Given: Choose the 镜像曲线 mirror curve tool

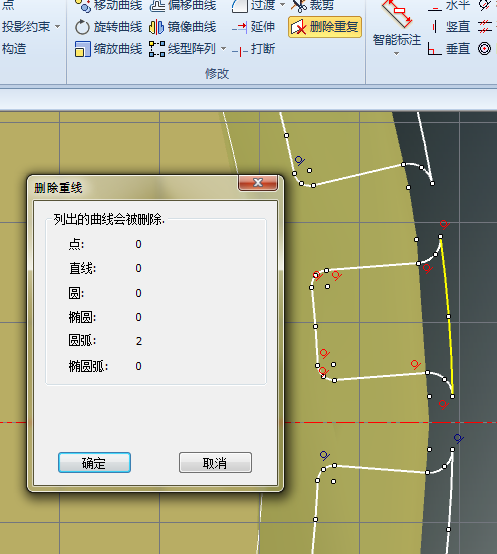Looking at the screenshot, I should point(182,27).
